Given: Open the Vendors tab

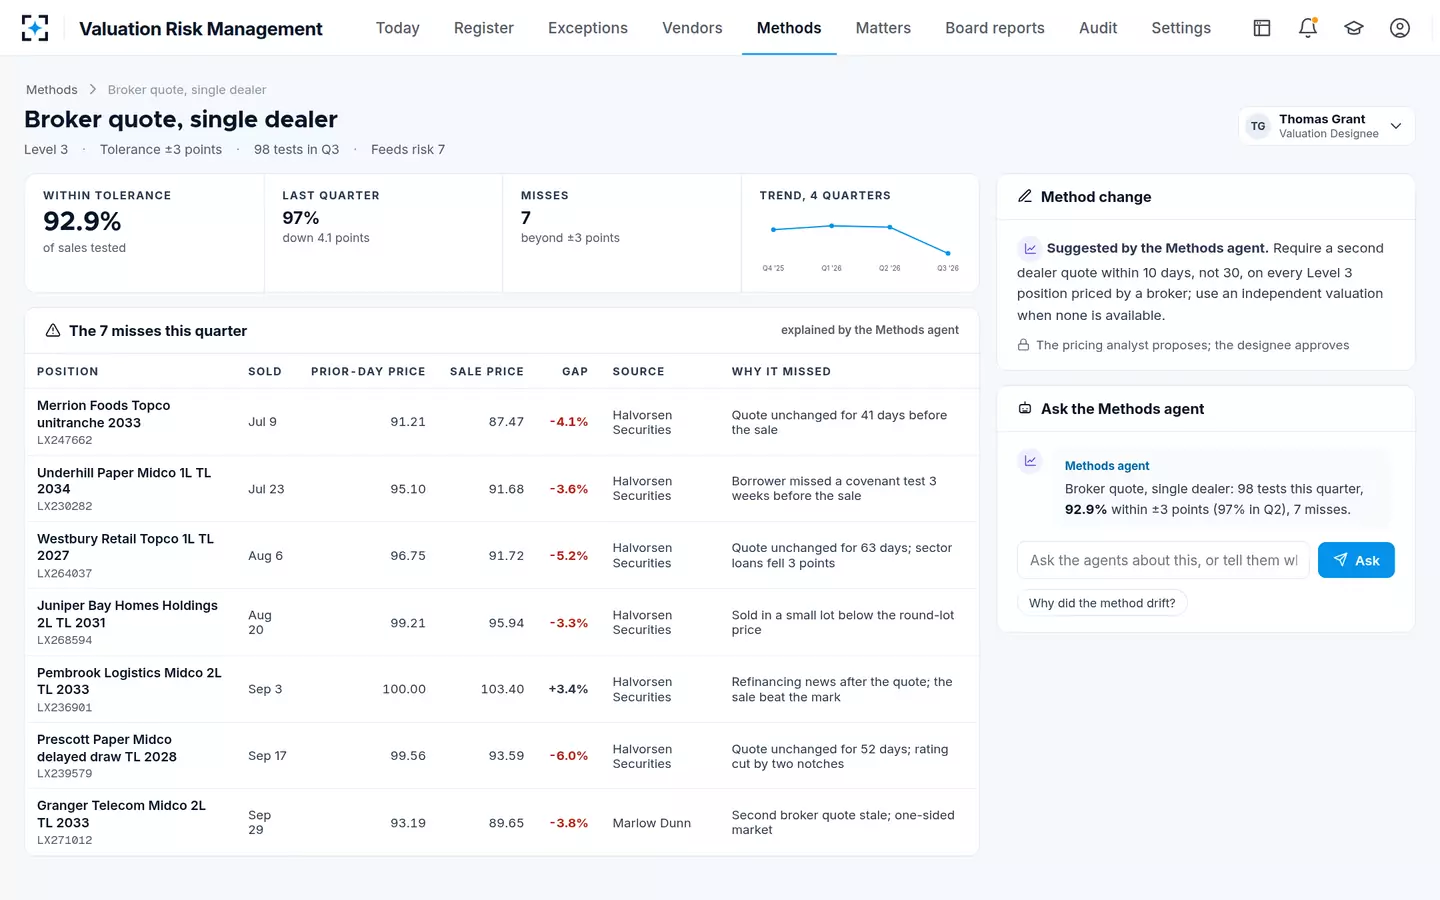Looking at the screenshot, I should (692, 28).
